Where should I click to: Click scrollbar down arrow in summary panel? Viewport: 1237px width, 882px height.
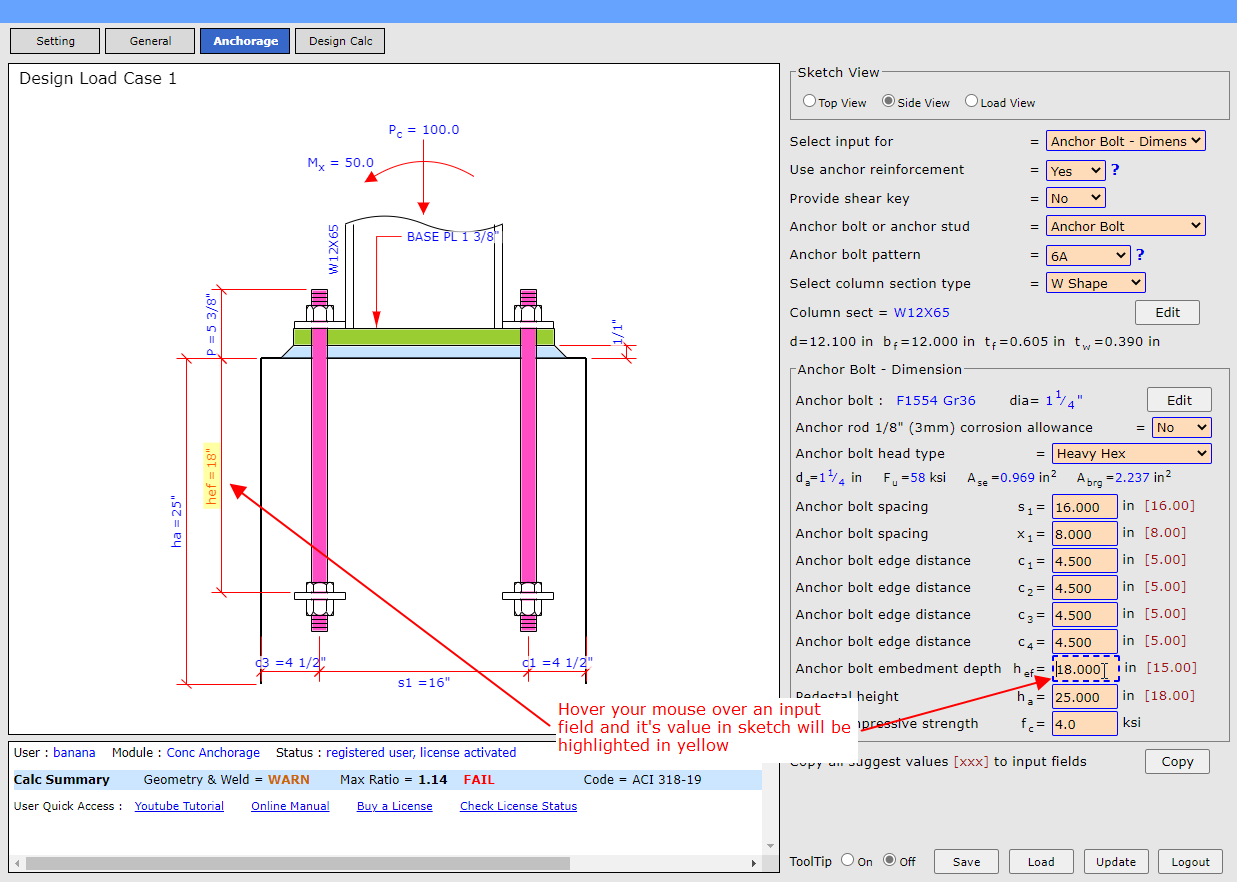point(770,846)
